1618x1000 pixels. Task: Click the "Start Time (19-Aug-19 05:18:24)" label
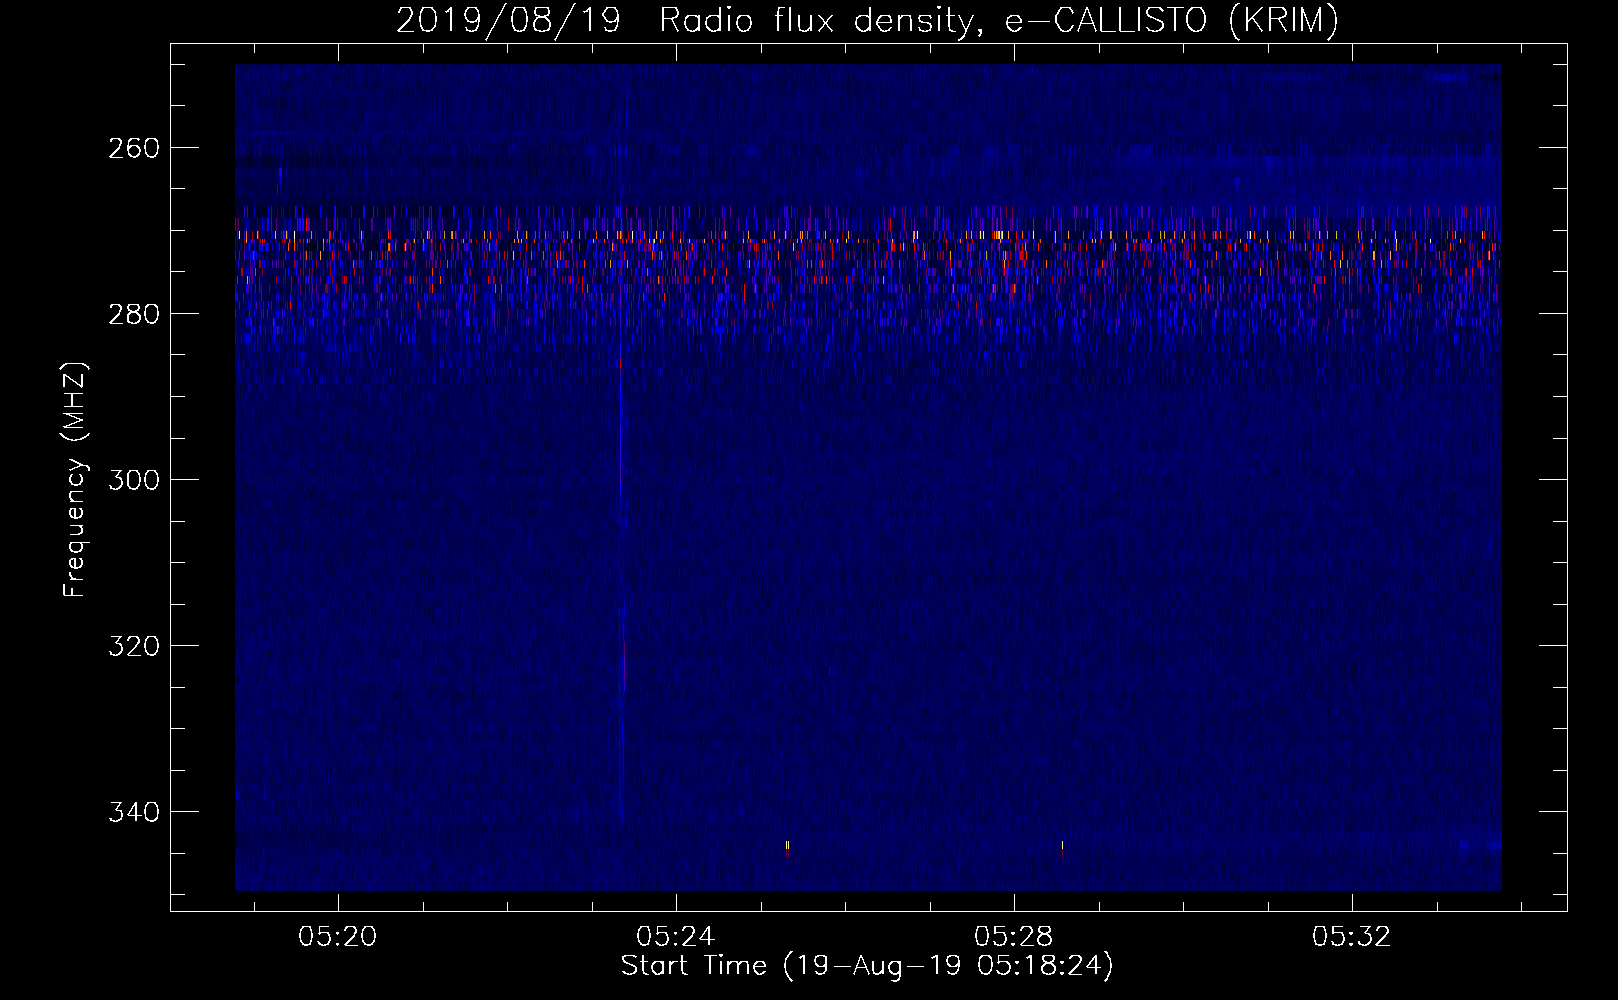tap(867, 966)
